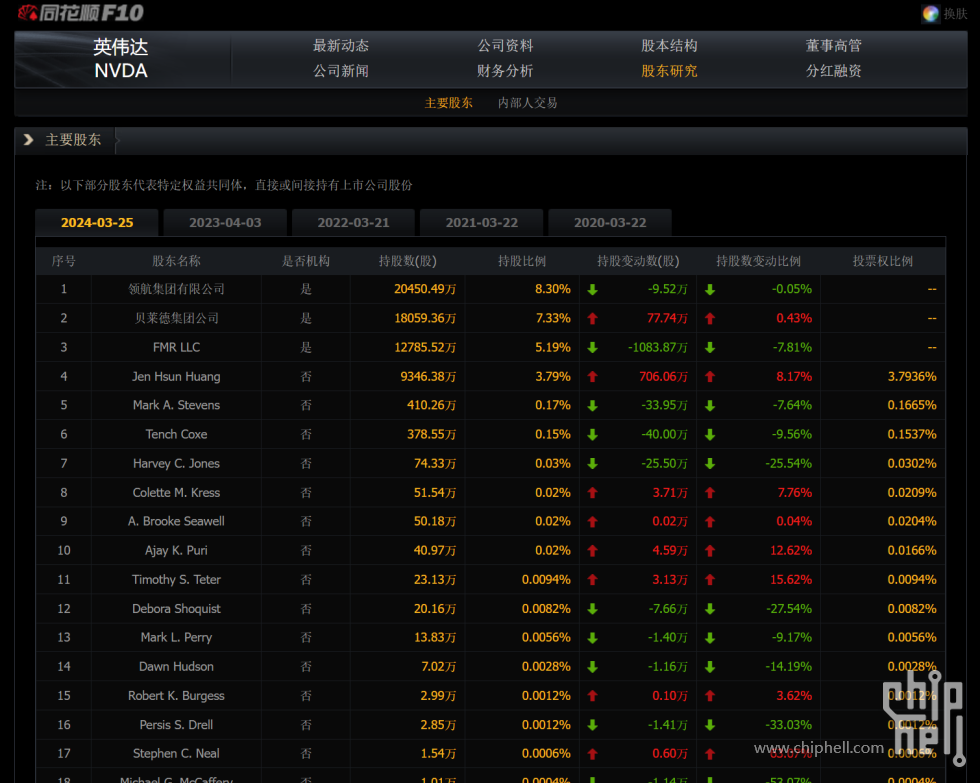This screenshot has height=783, width=980.
Task: Click the up arrow beside 8.17% ratio
Action: click(x=710, y=377)
